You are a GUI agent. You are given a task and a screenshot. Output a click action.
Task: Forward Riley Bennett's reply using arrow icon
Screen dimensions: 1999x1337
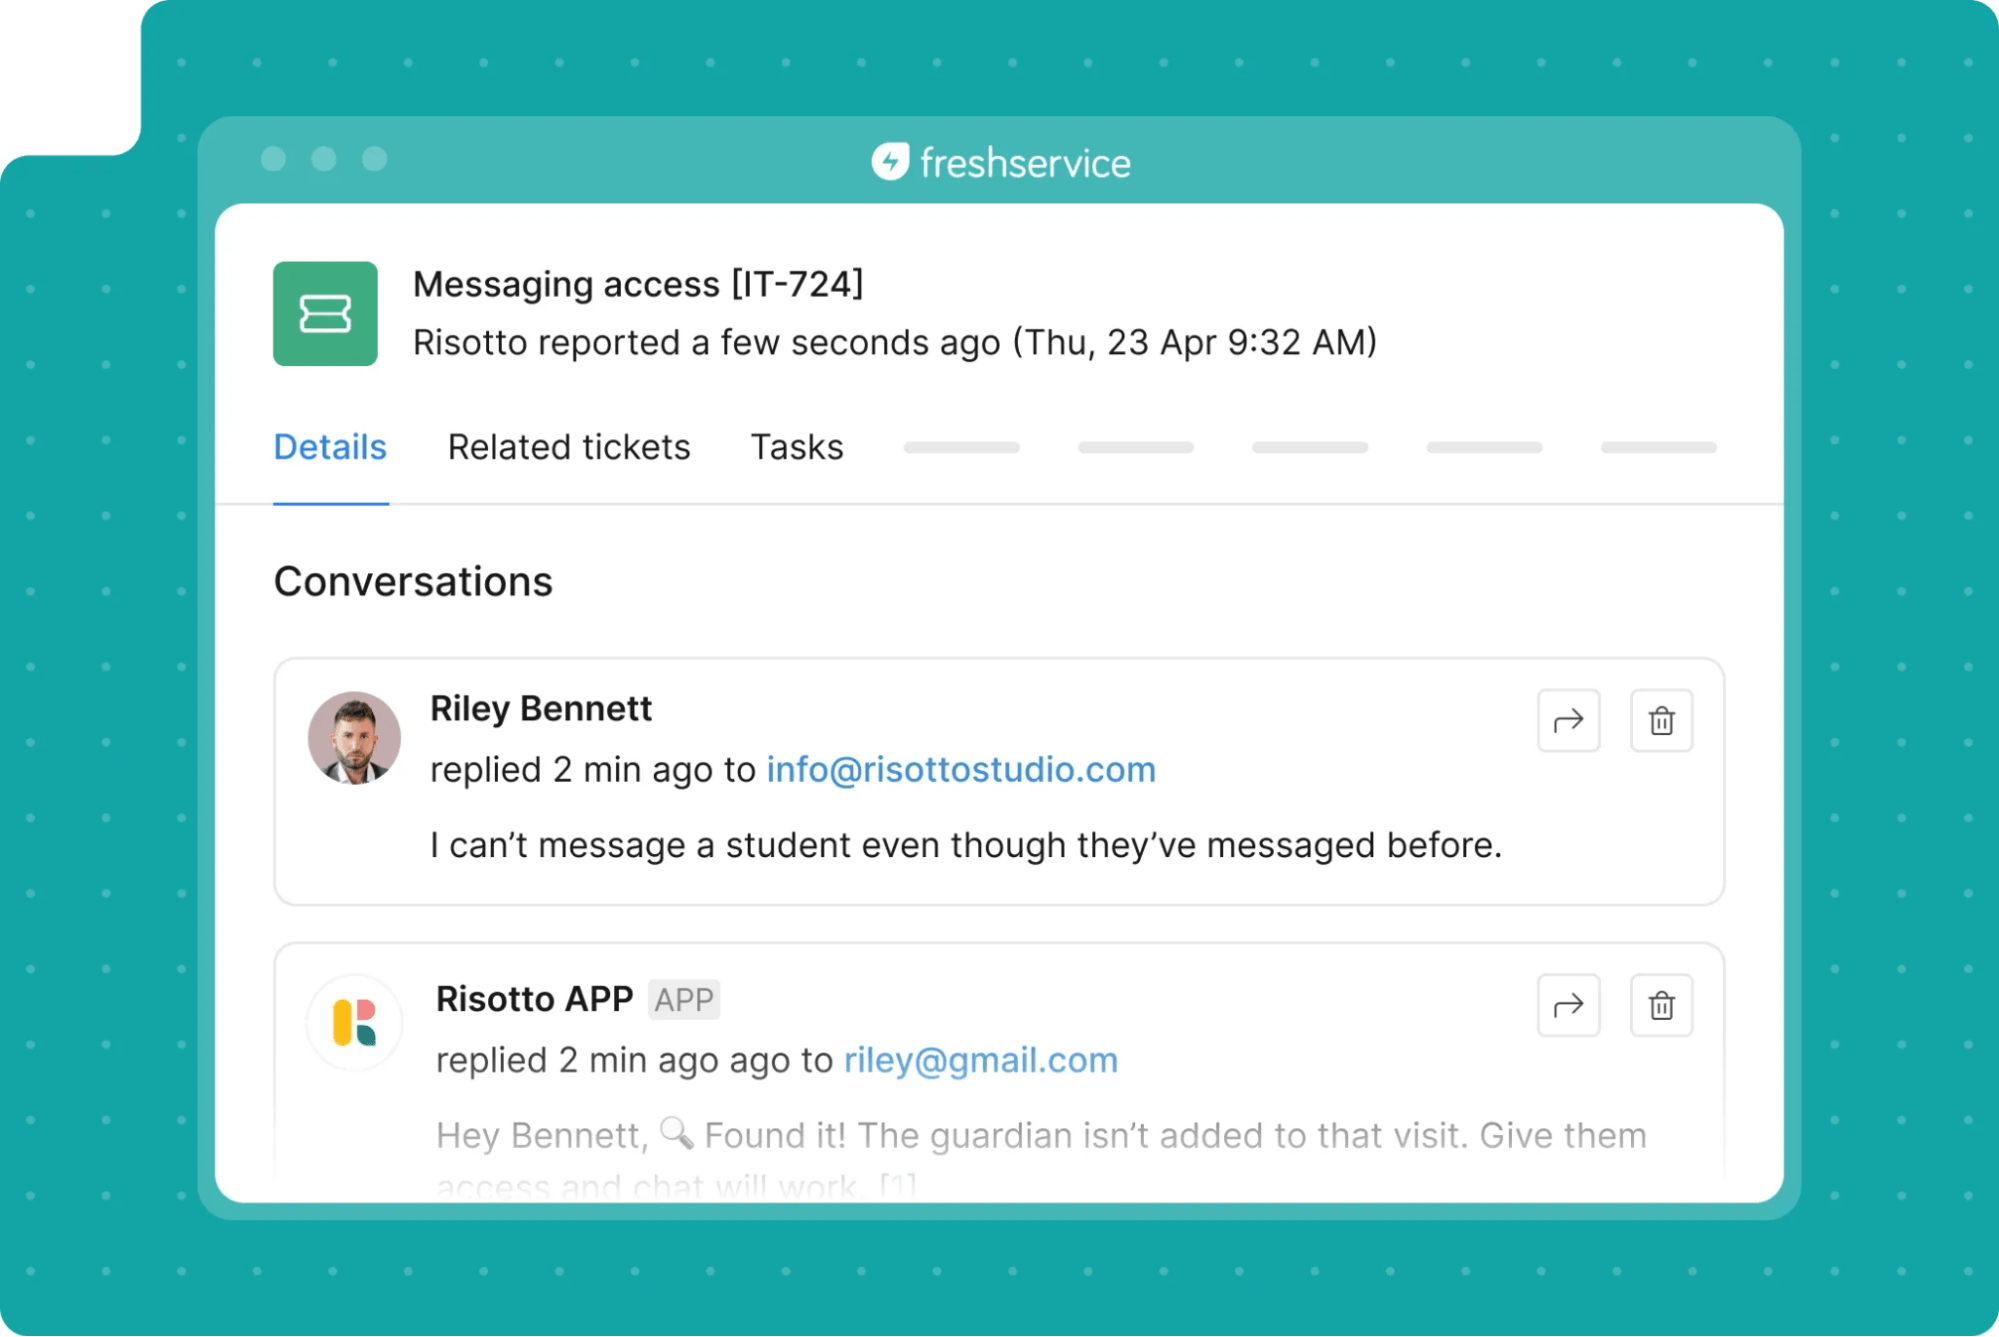[1568, 720]
